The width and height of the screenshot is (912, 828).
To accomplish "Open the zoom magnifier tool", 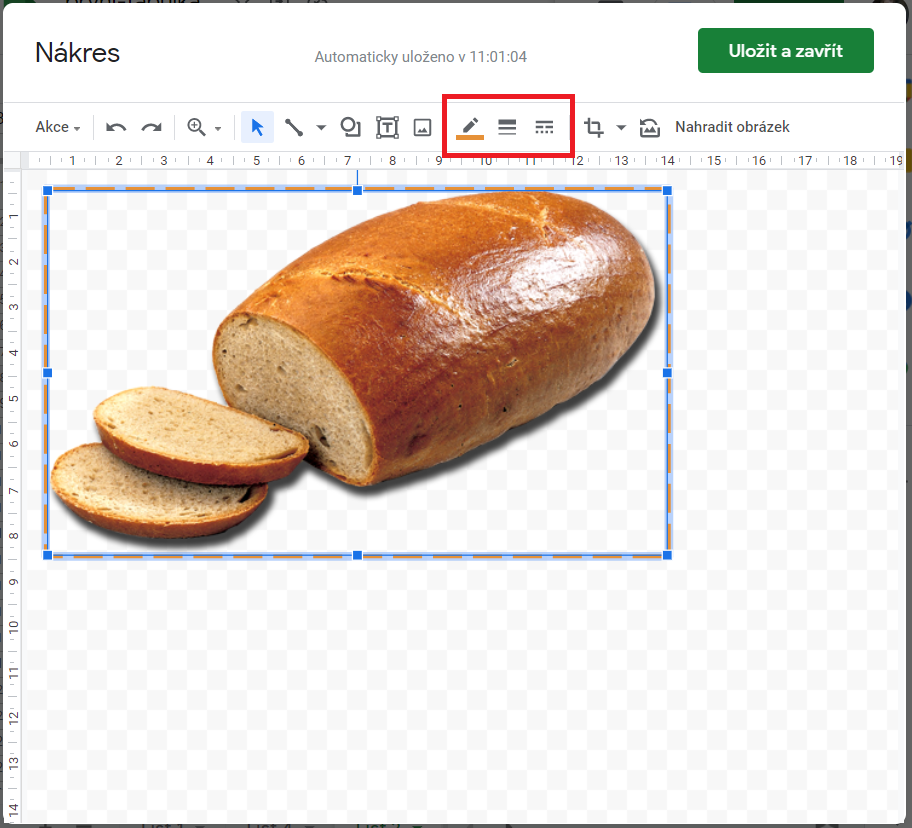I will pos(196,127).
